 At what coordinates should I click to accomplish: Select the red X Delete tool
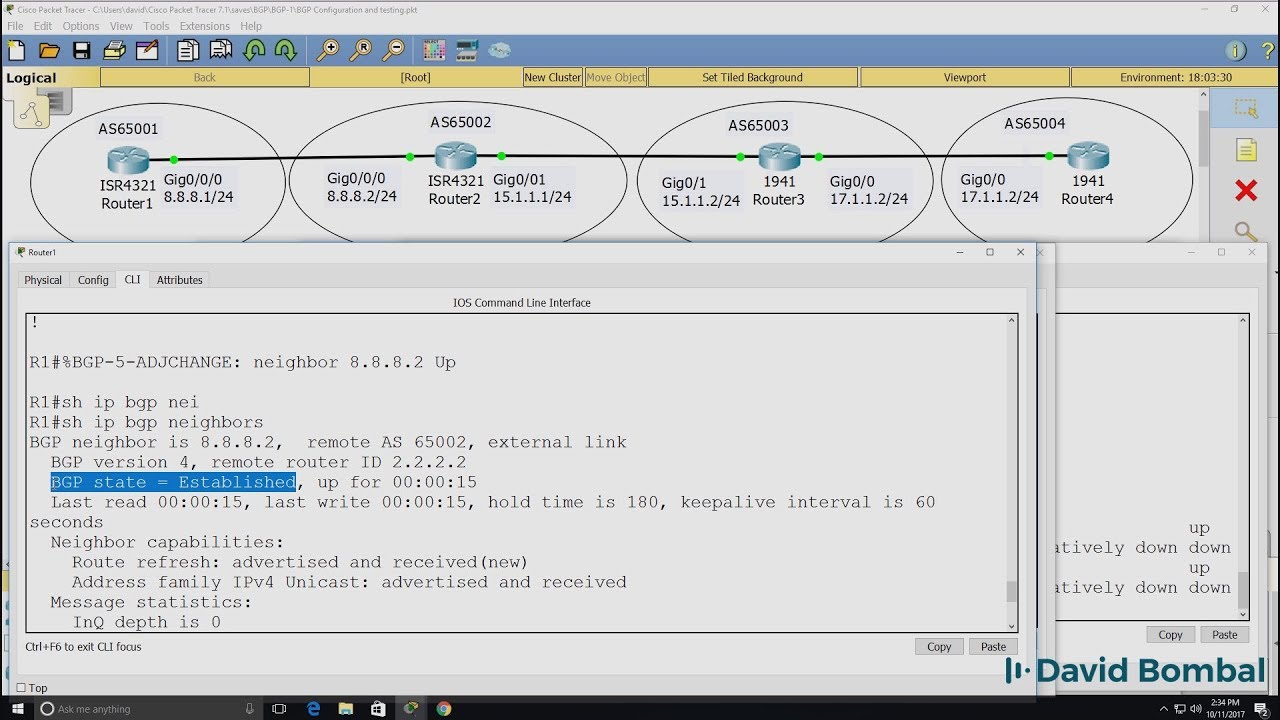point(1245,190)
